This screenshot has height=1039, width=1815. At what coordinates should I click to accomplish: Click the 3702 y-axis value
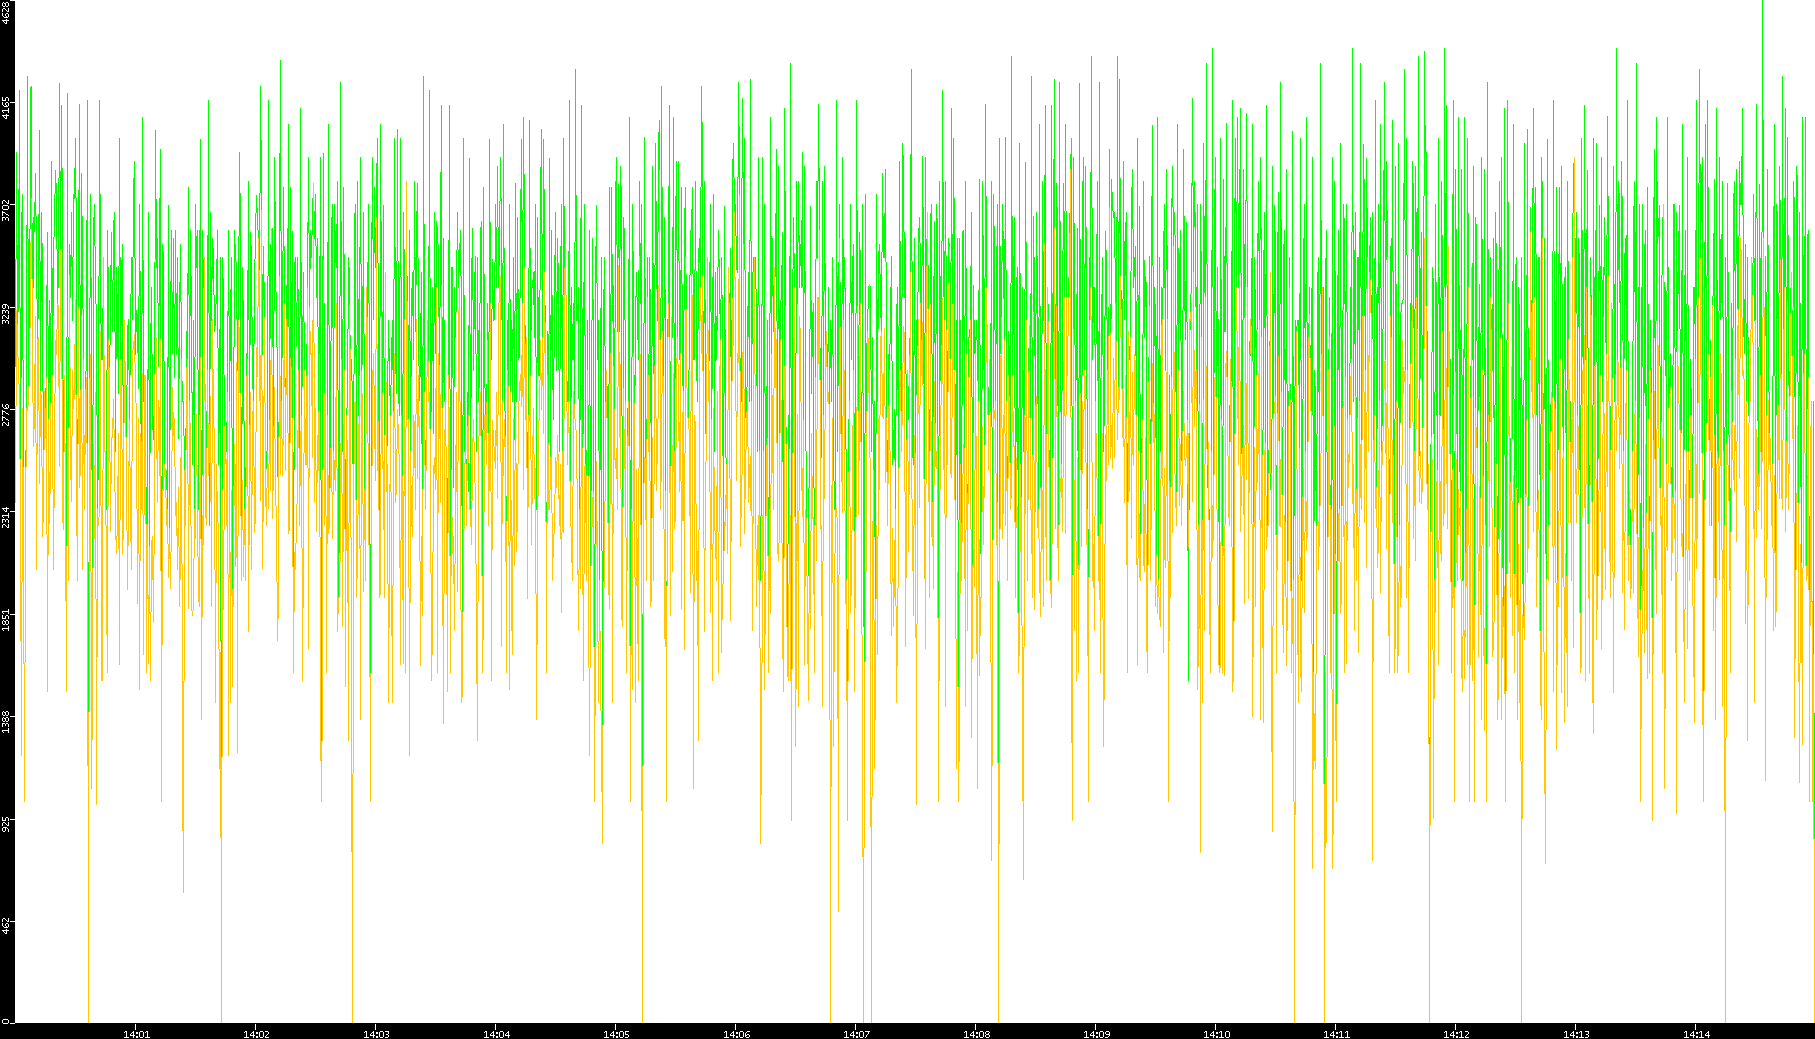coord(6,210)
